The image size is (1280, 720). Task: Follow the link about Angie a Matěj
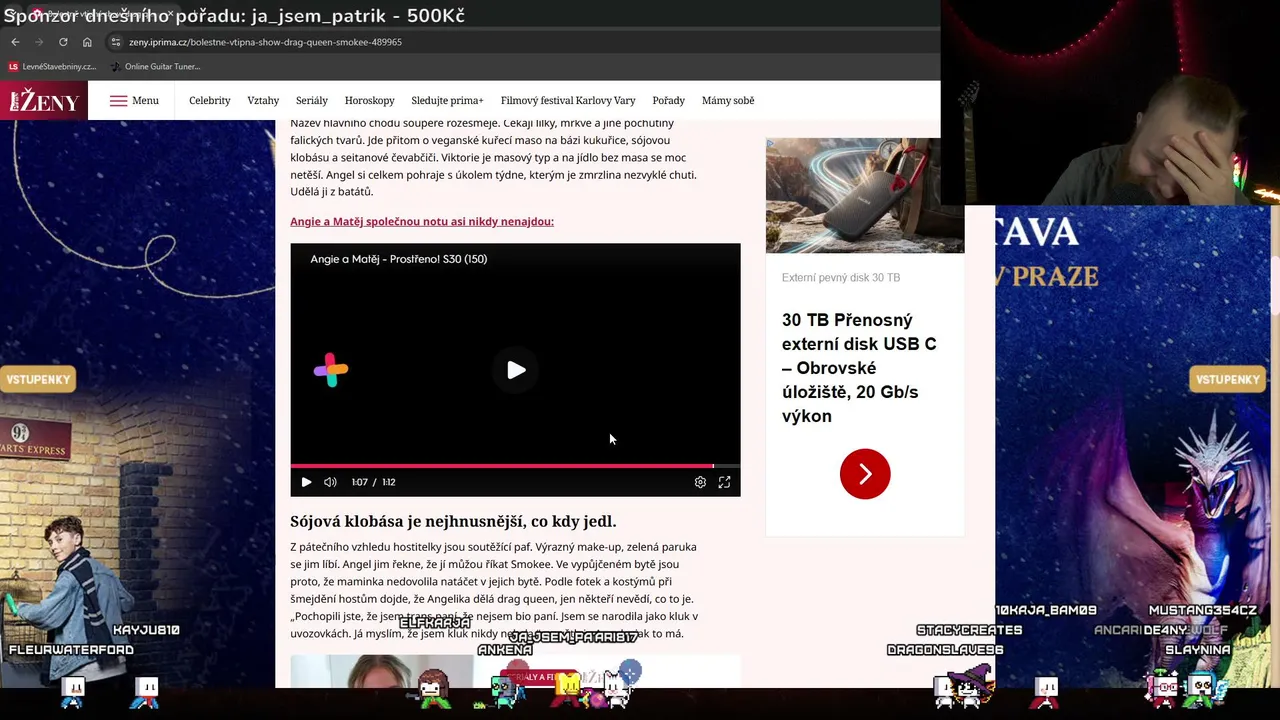click(x=422, y=221)
